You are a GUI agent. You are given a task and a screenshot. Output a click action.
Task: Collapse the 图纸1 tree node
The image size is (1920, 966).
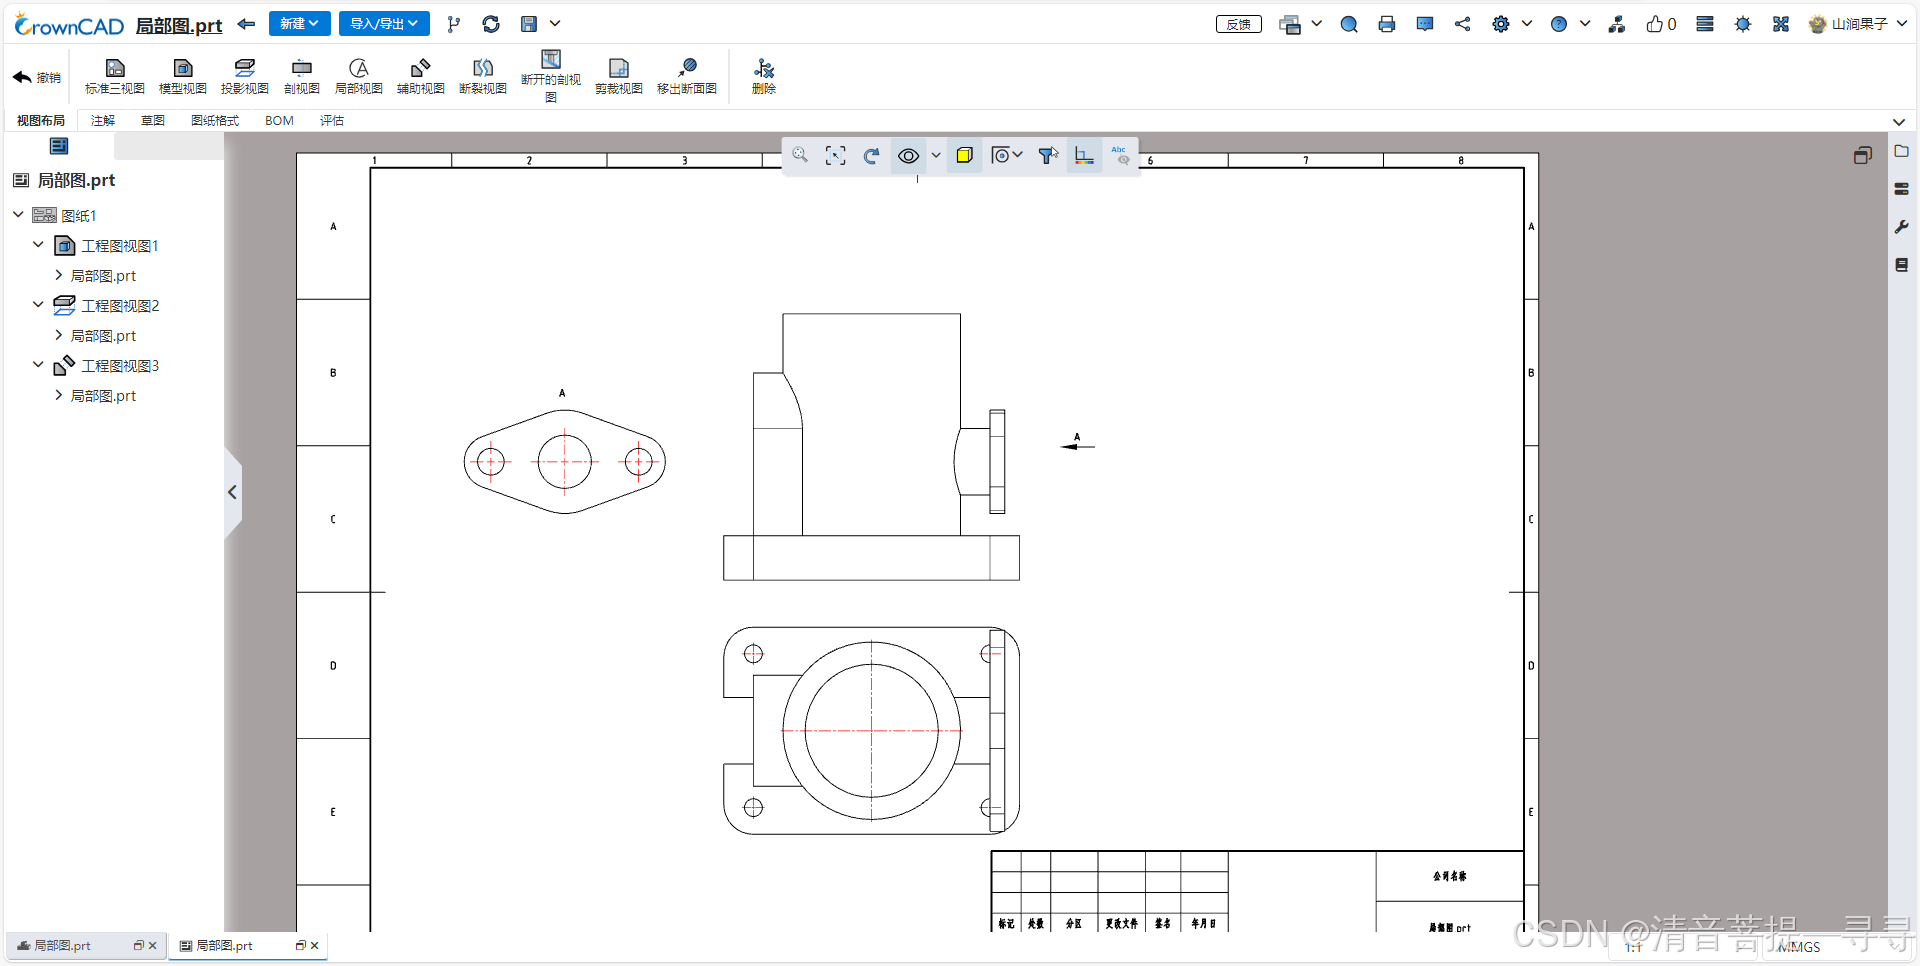18,215
